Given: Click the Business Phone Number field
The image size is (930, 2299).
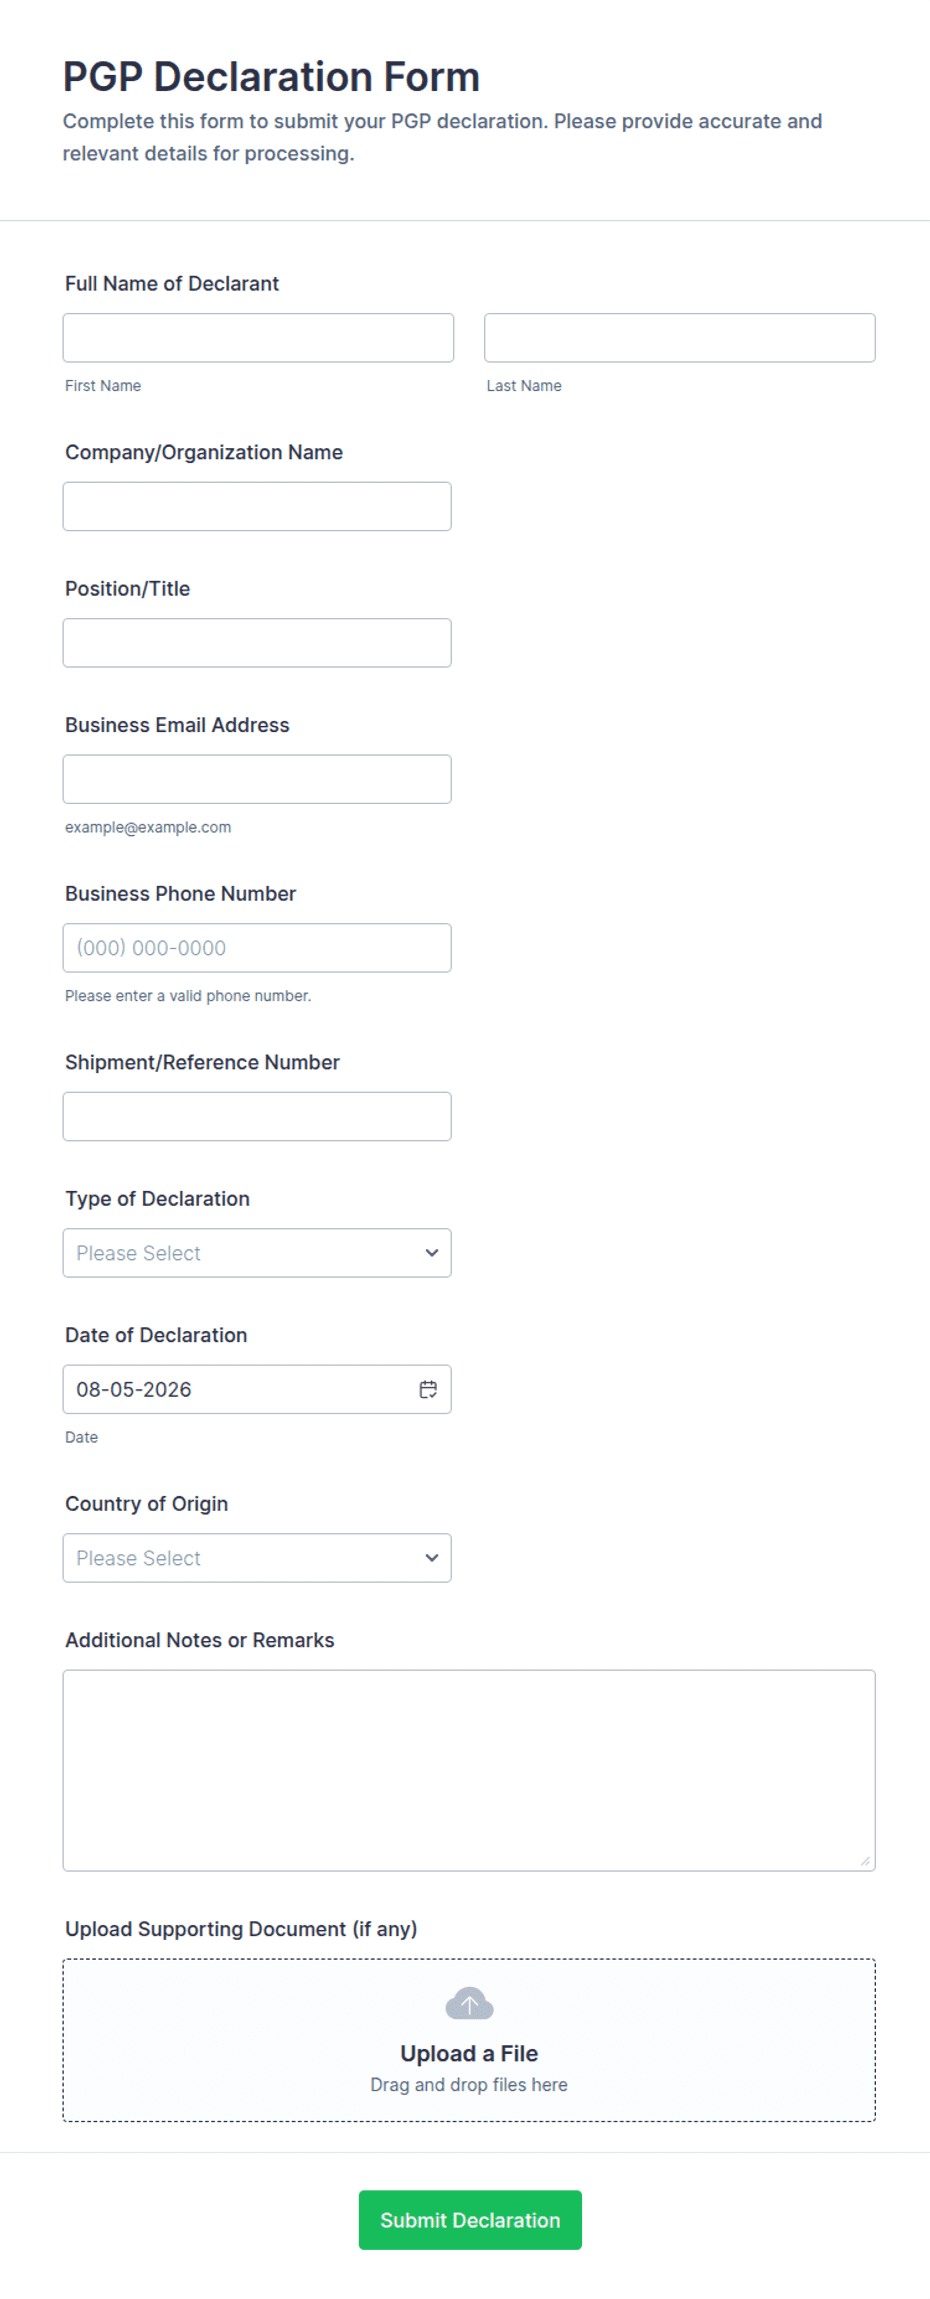Looking at the screenshot, I should click(257, 948).
